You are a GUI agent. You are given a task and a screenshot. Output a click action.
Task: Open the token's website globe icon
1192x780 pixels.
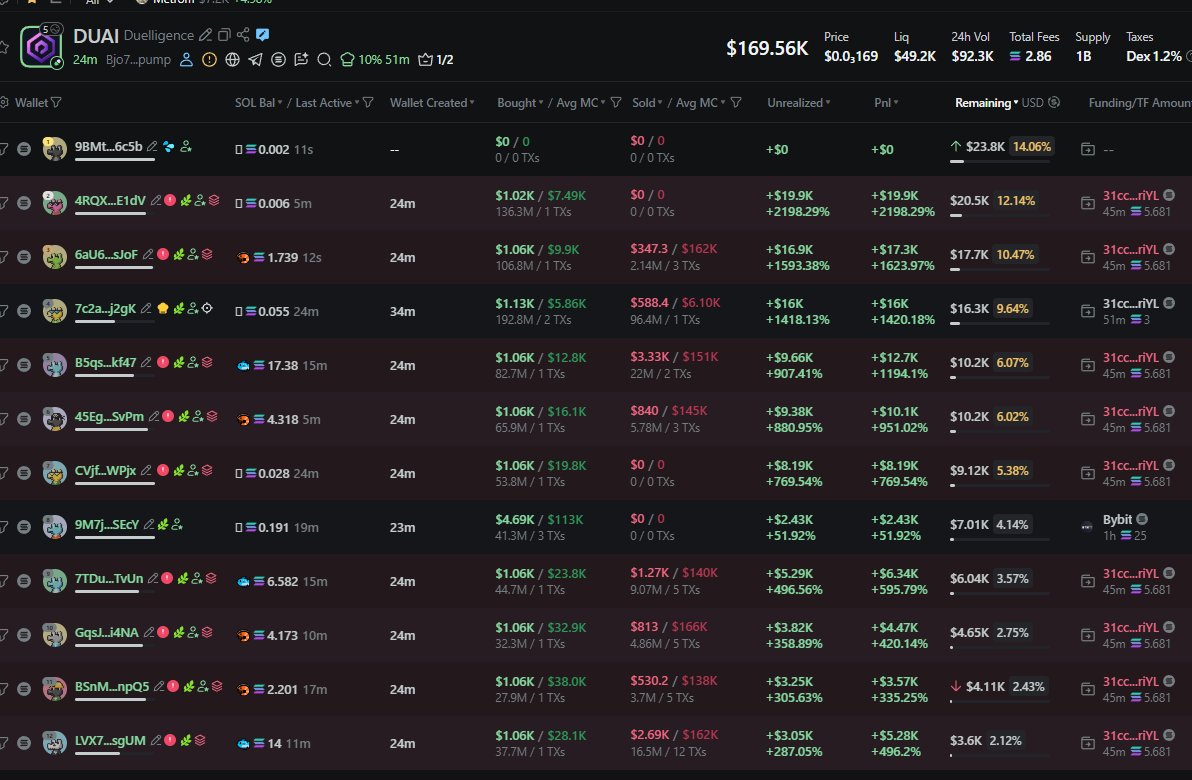coord(232,60)
